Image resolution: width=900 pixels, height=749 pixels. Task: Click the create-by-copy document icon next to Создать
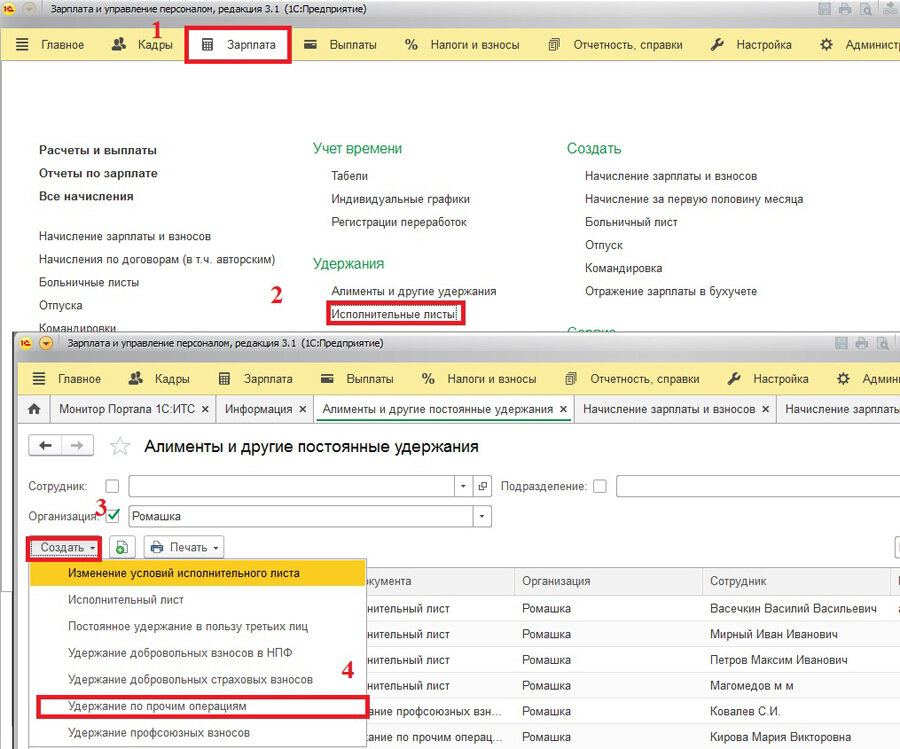point(122,548)
